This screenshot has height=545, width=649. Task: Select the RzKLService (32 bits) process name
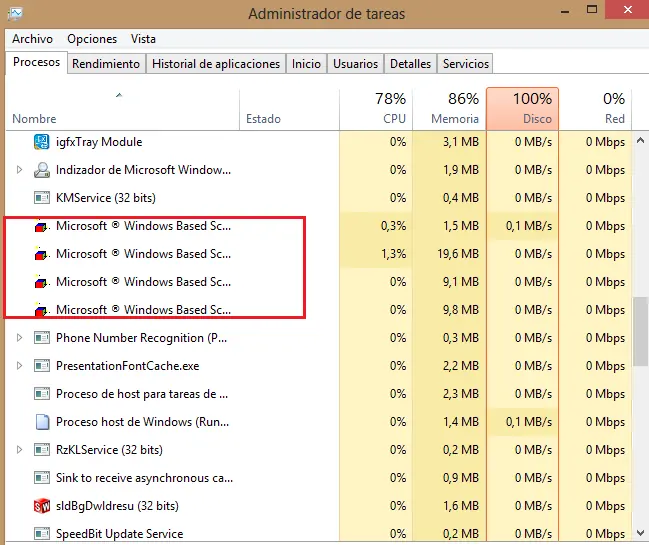pyautogui.click(x=109, y=450)
